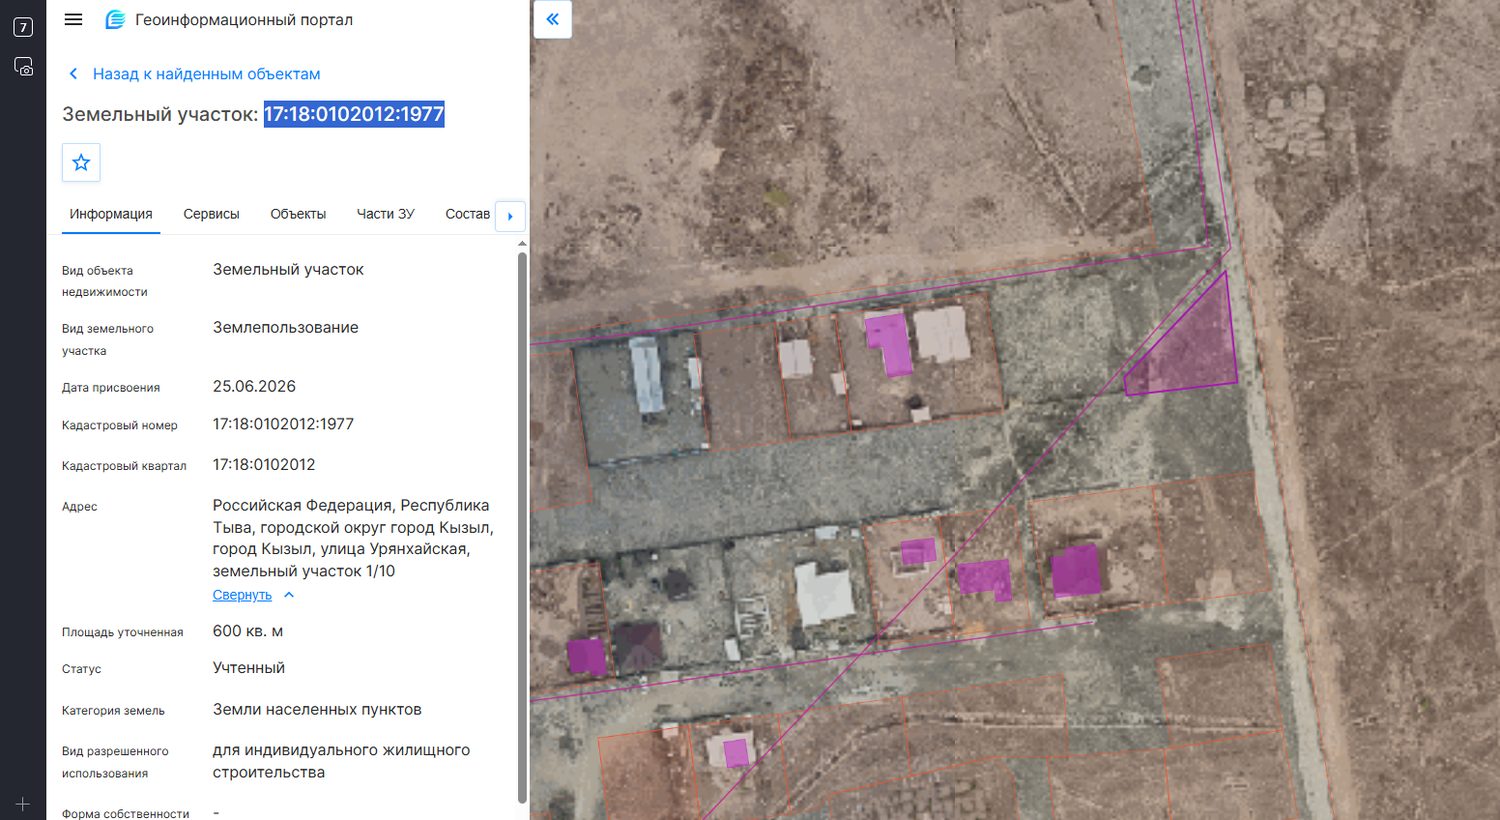1500x820 pixels.
Task: Collapse the side panel with double-chevron button
Action: coord(552,19)
